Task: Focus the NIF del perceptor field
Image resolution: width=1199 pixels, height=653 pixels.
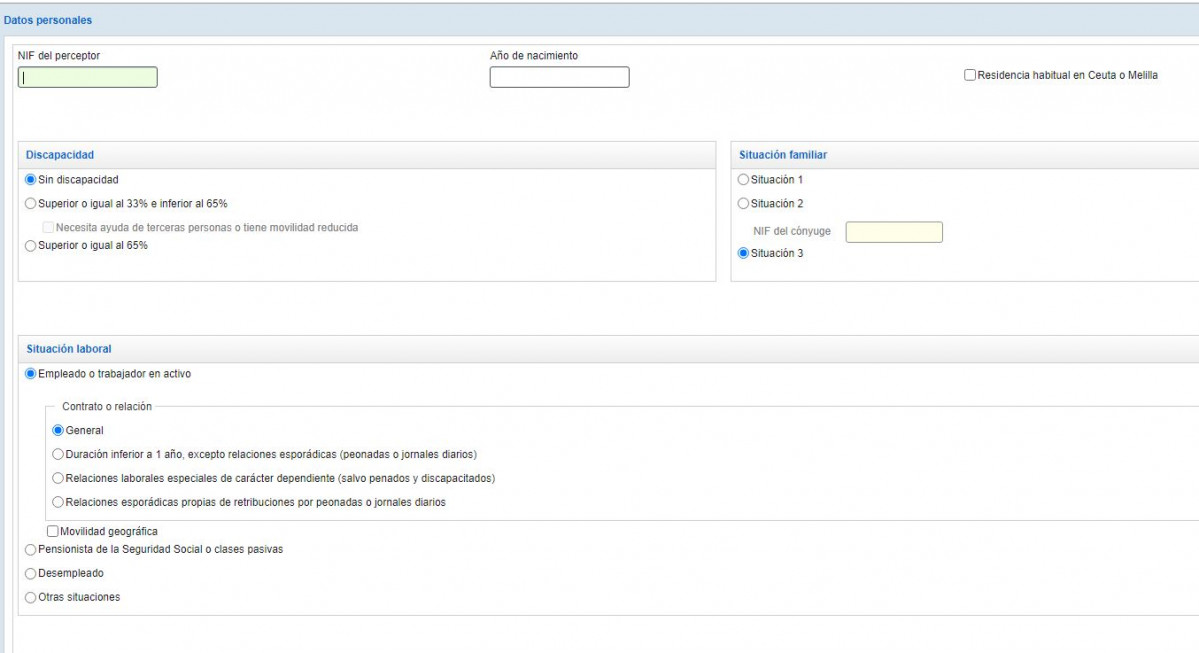Action: click(88, 77)
